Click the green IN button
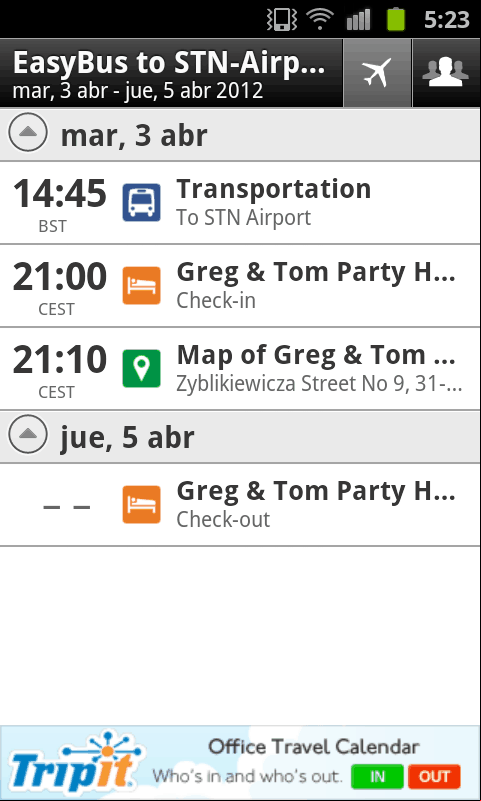This screenshot has height=801, width=481. 377,776
